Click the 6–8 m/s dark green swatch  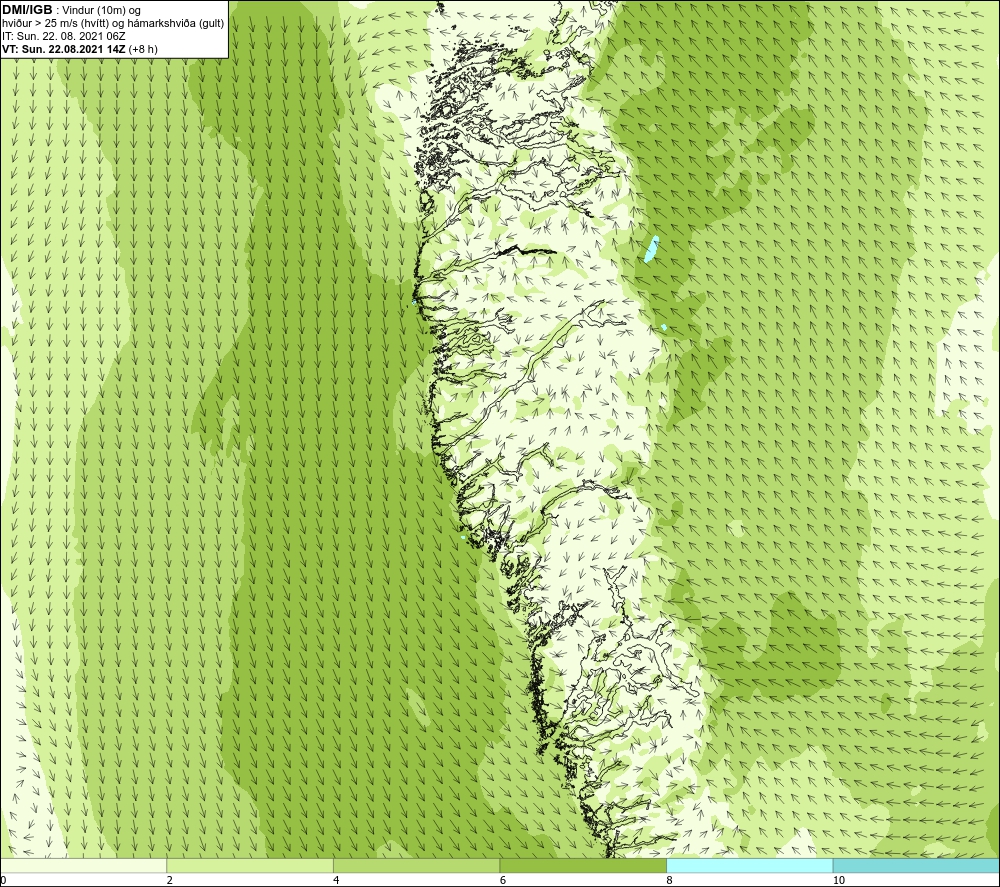point(583,865)
